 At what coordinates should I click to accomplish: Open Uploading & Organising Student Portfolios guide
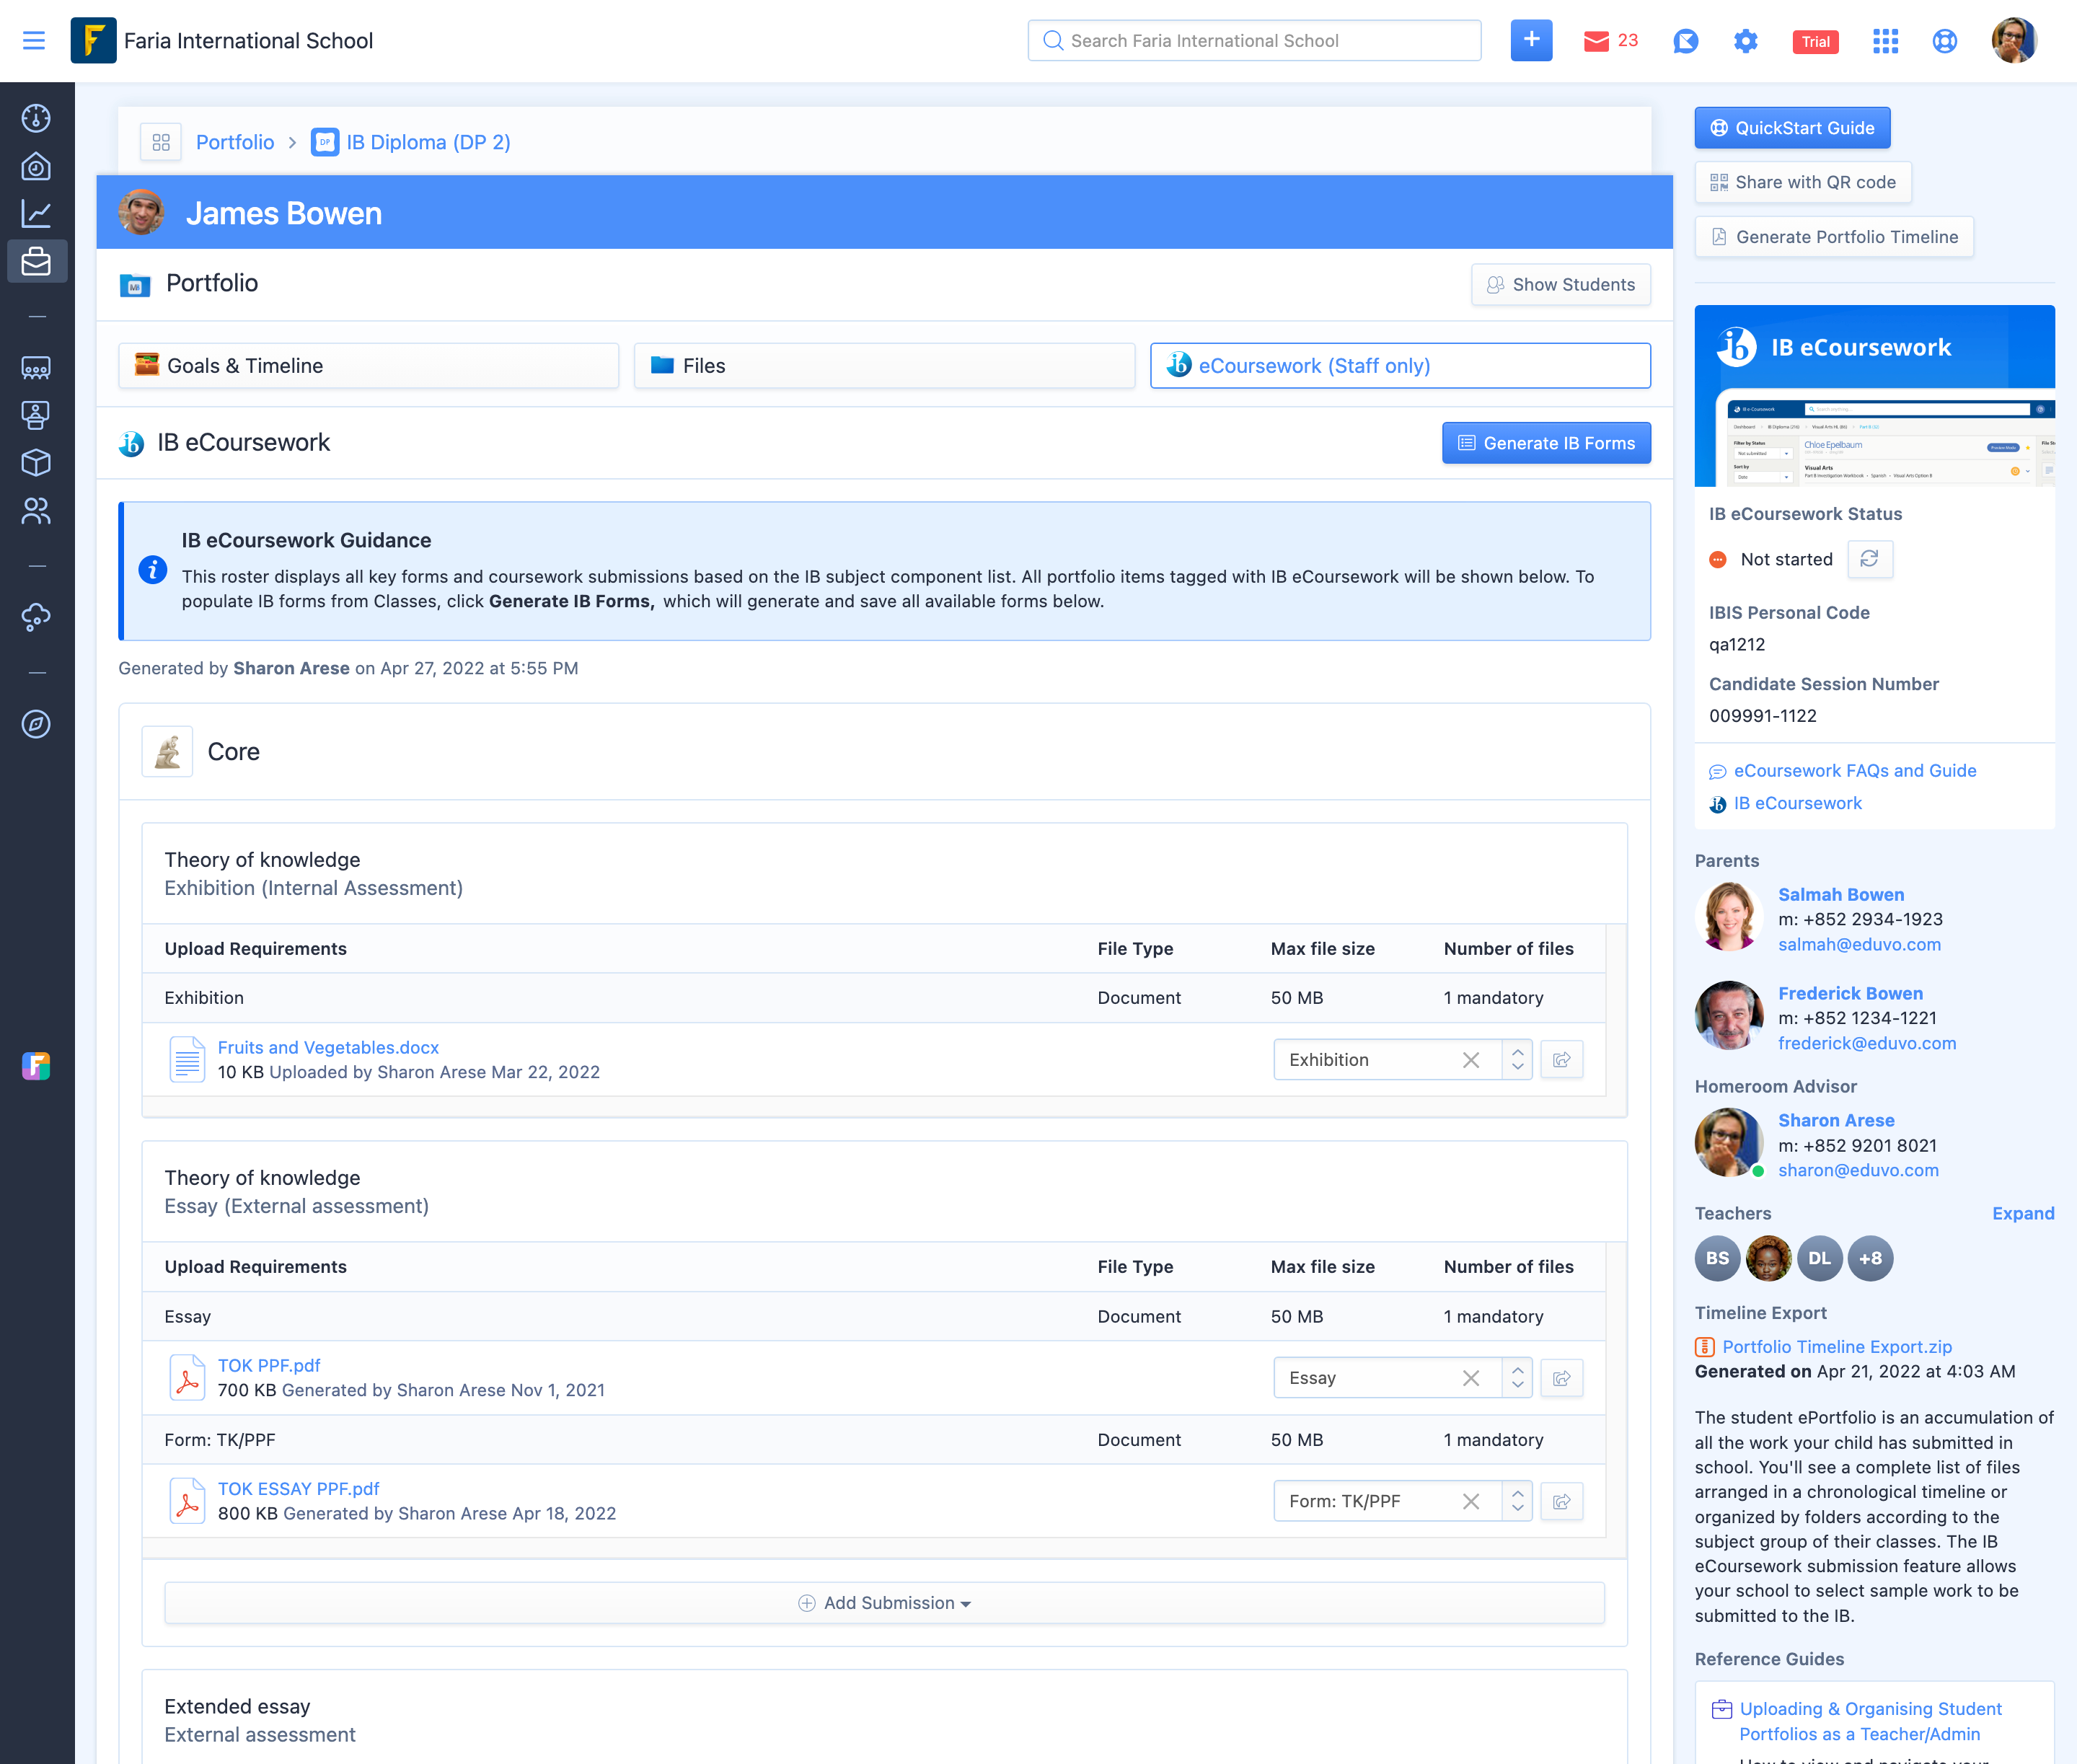(1870, 1721)
